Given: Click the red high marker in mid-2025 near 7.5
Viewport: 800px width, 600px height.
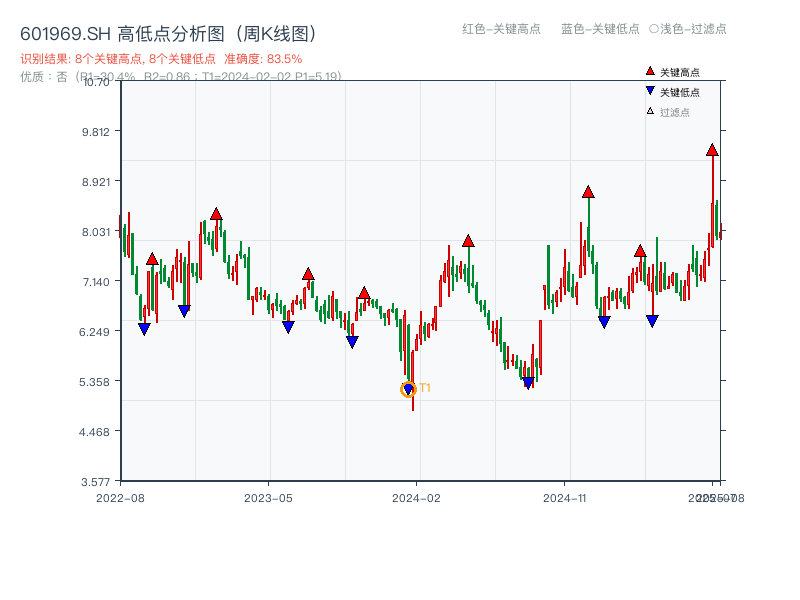Looking at the screenshot, I should point(641,252).
